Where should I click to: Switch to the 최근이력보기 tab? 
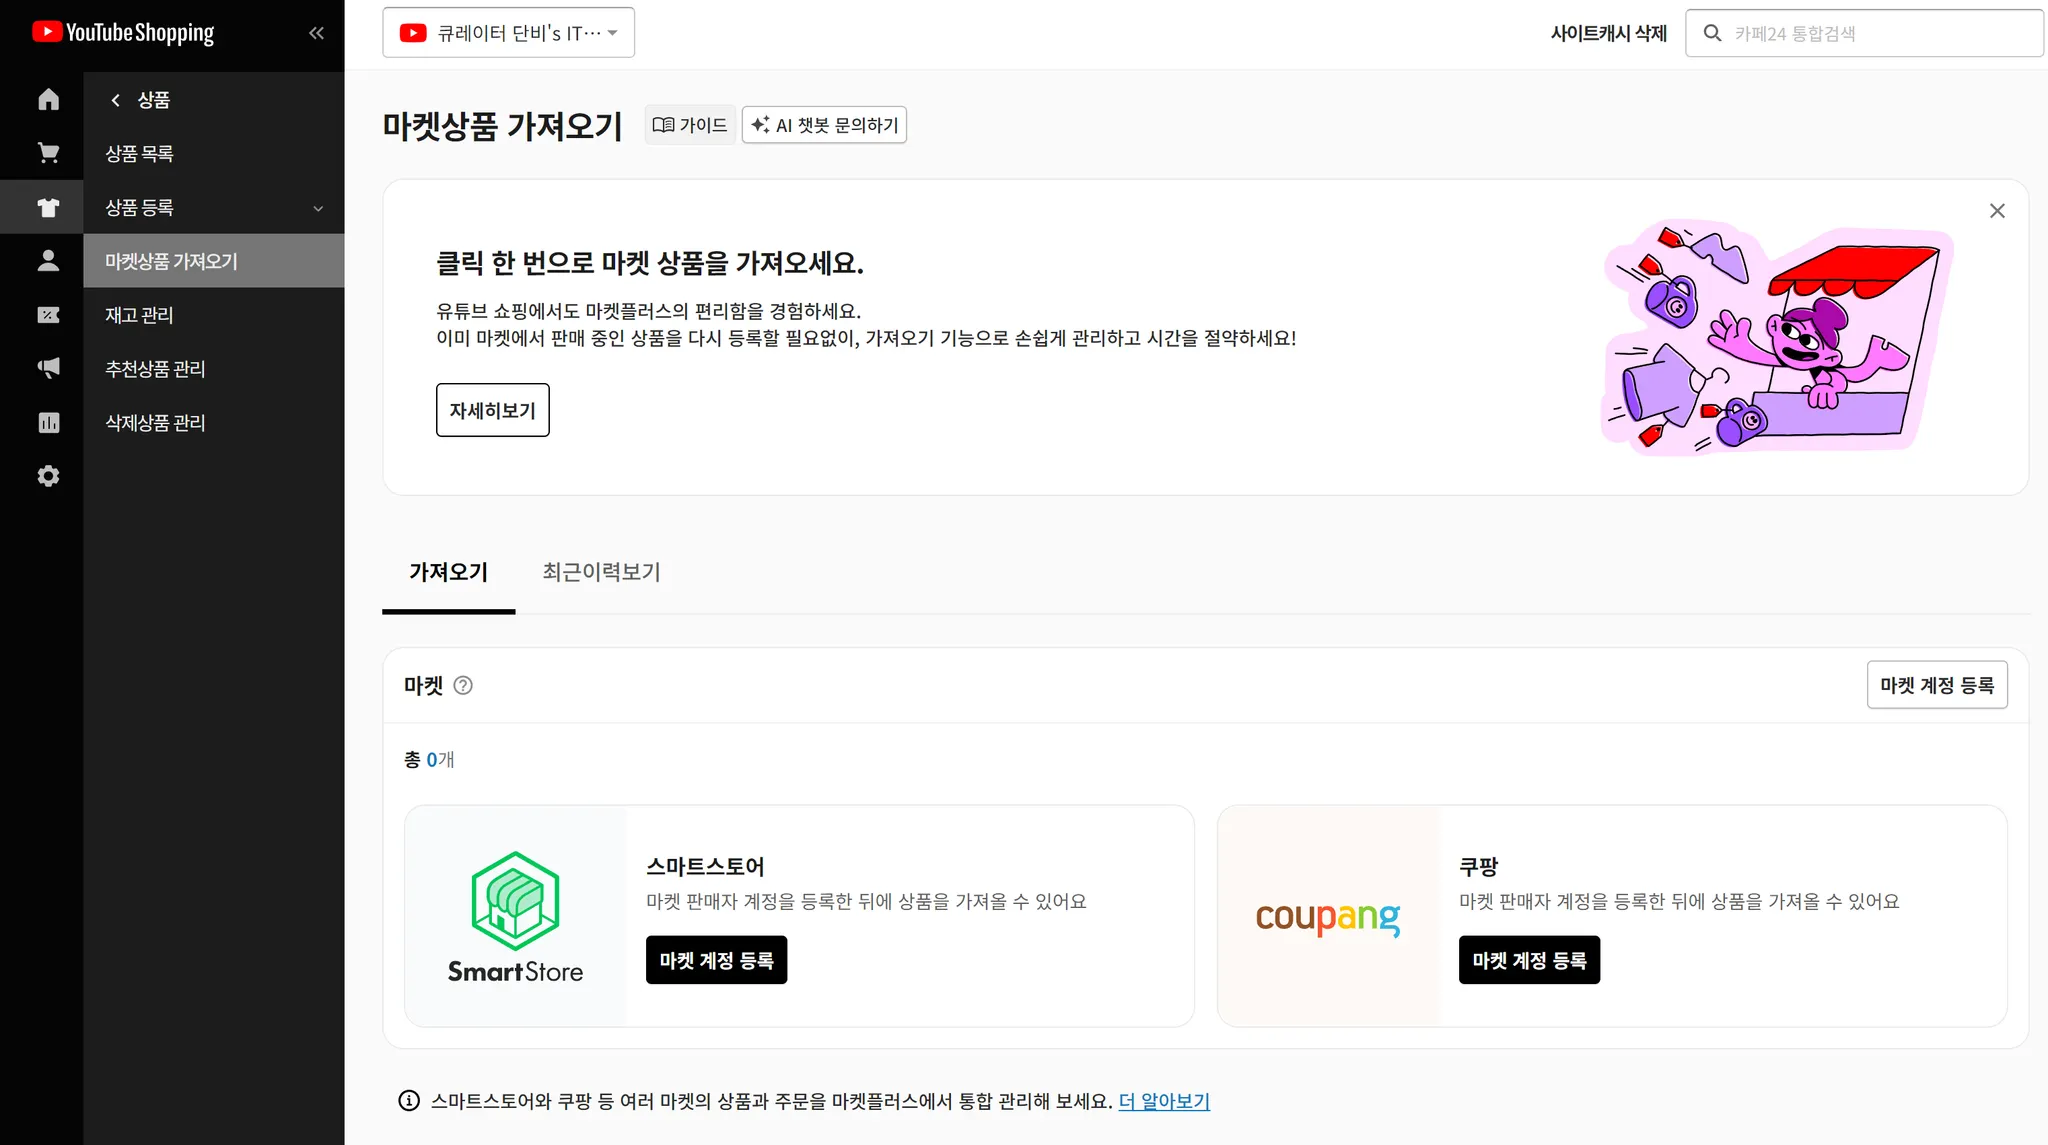(x=600, y=571)
